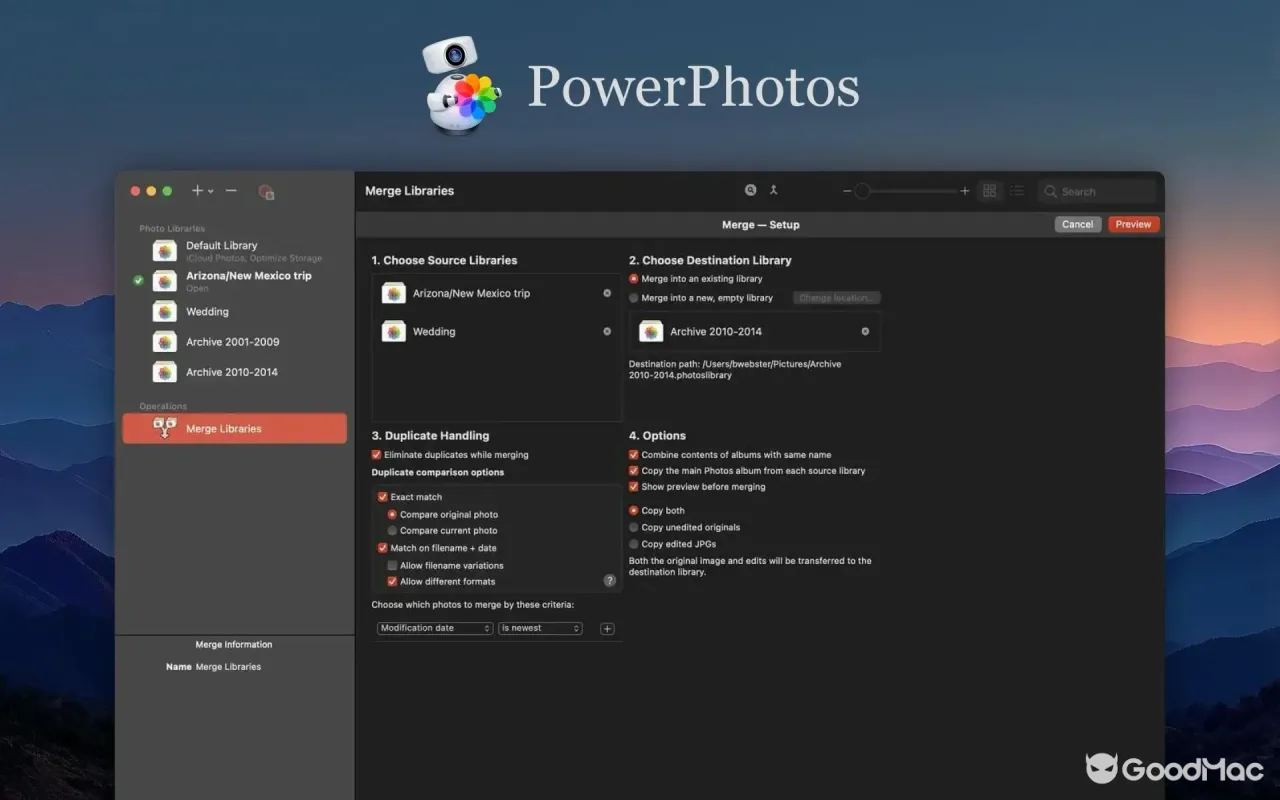This screenshot has height=800, width=1280.
Task: Click the Destination path text
Action: click(735, 370)
